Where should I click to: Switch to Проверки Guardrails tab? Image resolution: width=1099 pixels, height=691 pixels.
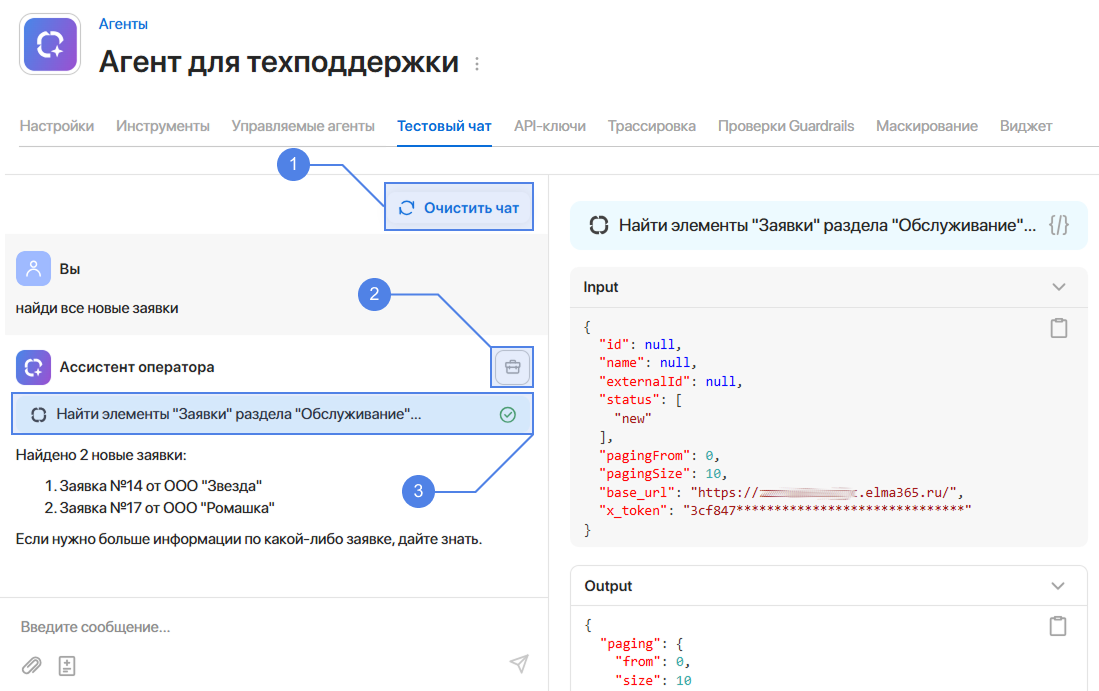(x=786, y=126)
